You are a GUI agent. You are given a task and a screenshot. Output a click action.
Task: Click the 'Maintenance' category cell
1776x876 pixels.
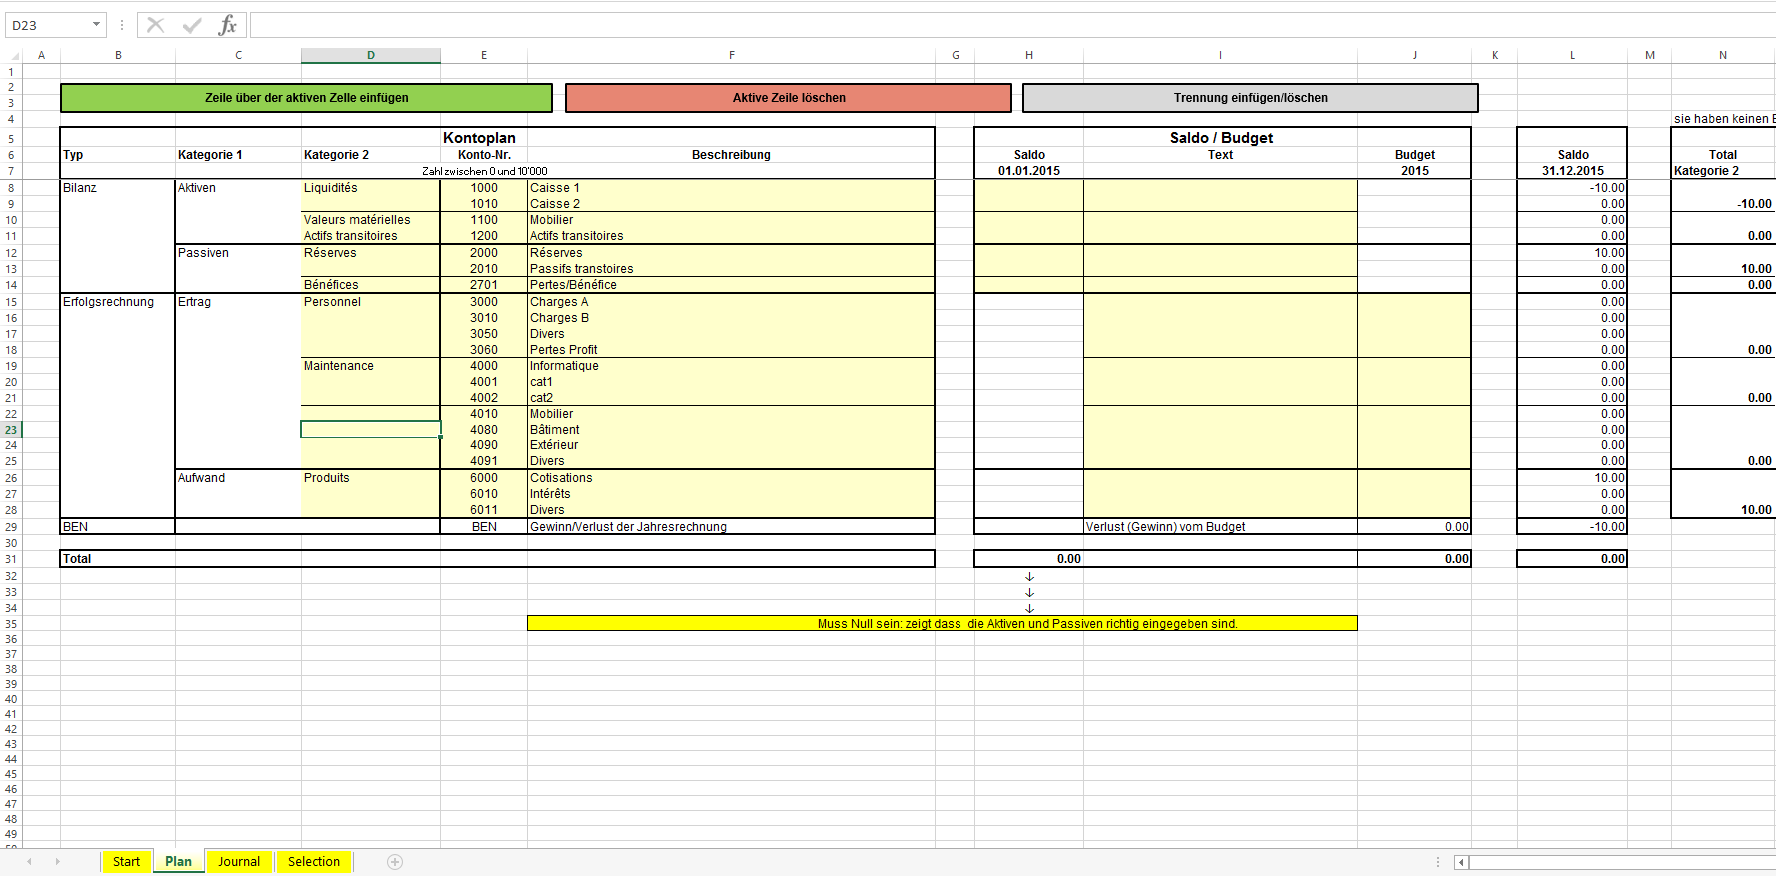(x=371, y=366)
